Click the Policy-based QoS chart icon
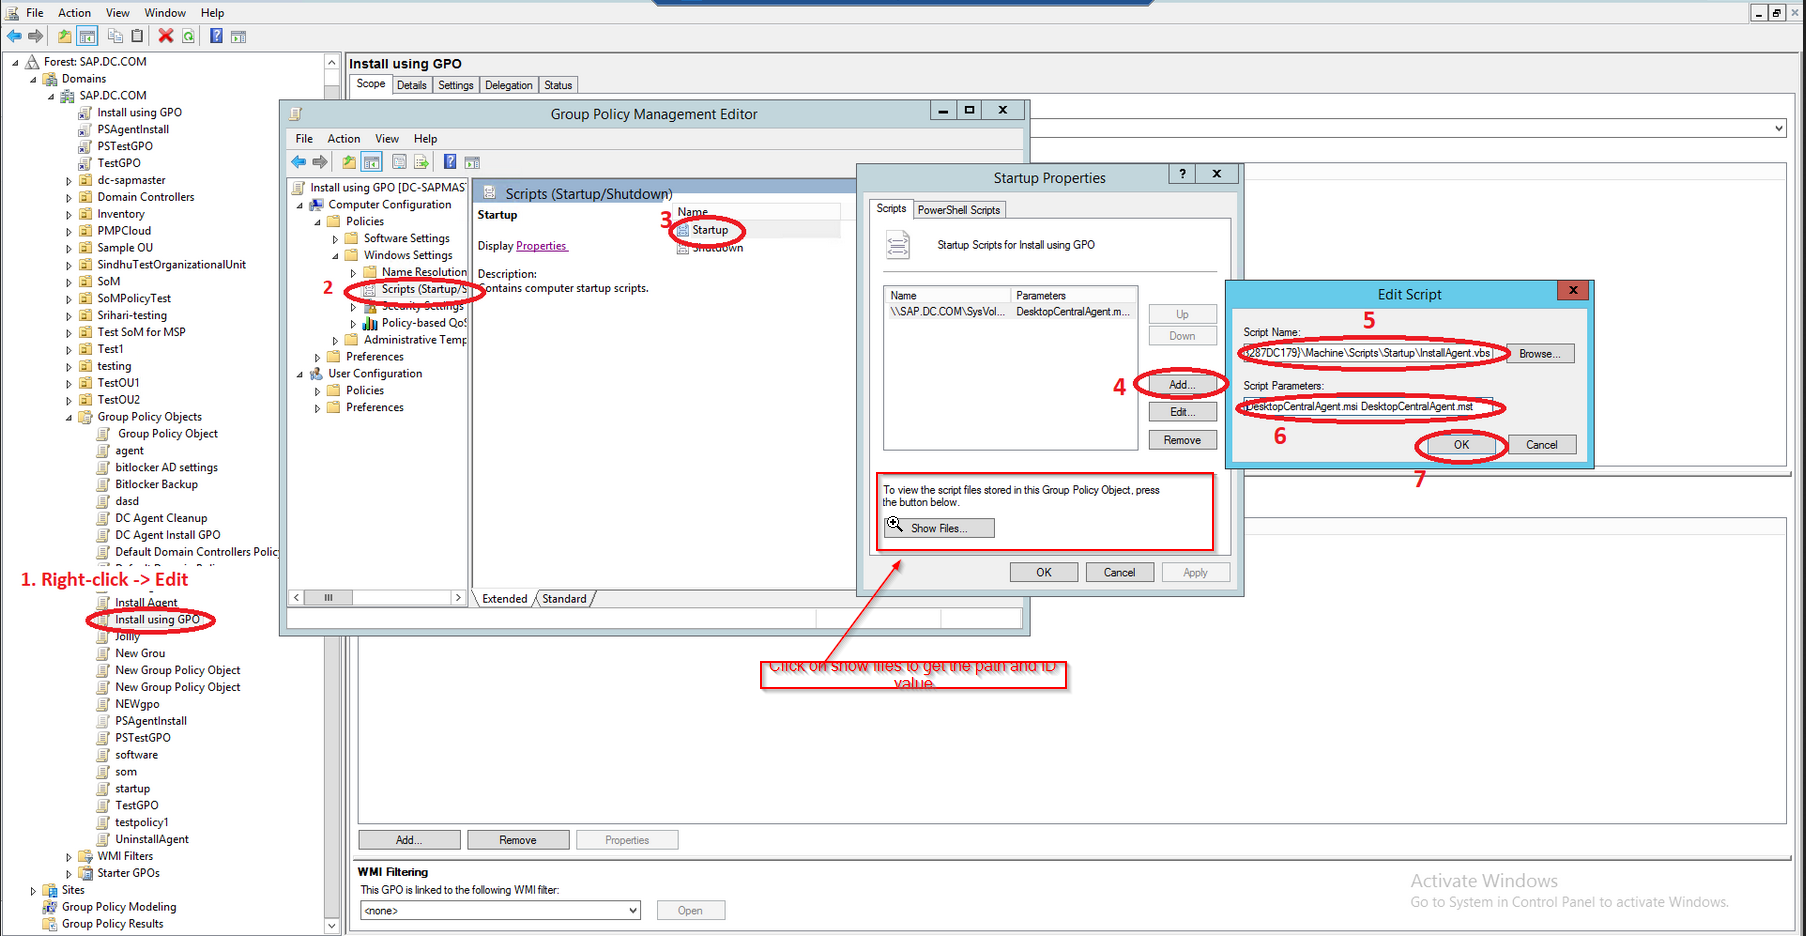The height and width of the screenshot is (936, 1806). (370, 323)
